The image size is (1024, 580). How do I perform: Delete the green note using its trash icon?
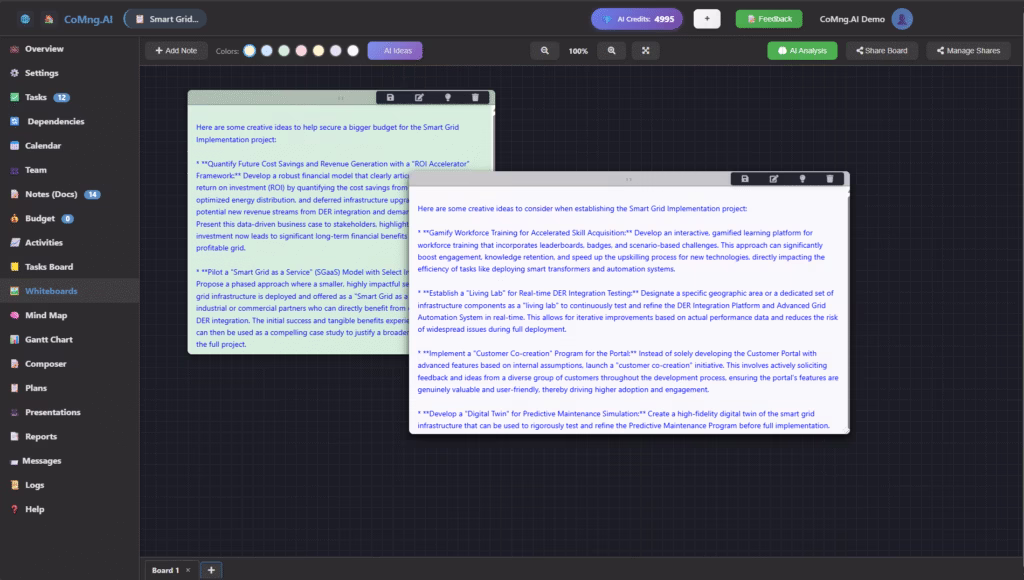click(475, 97)
